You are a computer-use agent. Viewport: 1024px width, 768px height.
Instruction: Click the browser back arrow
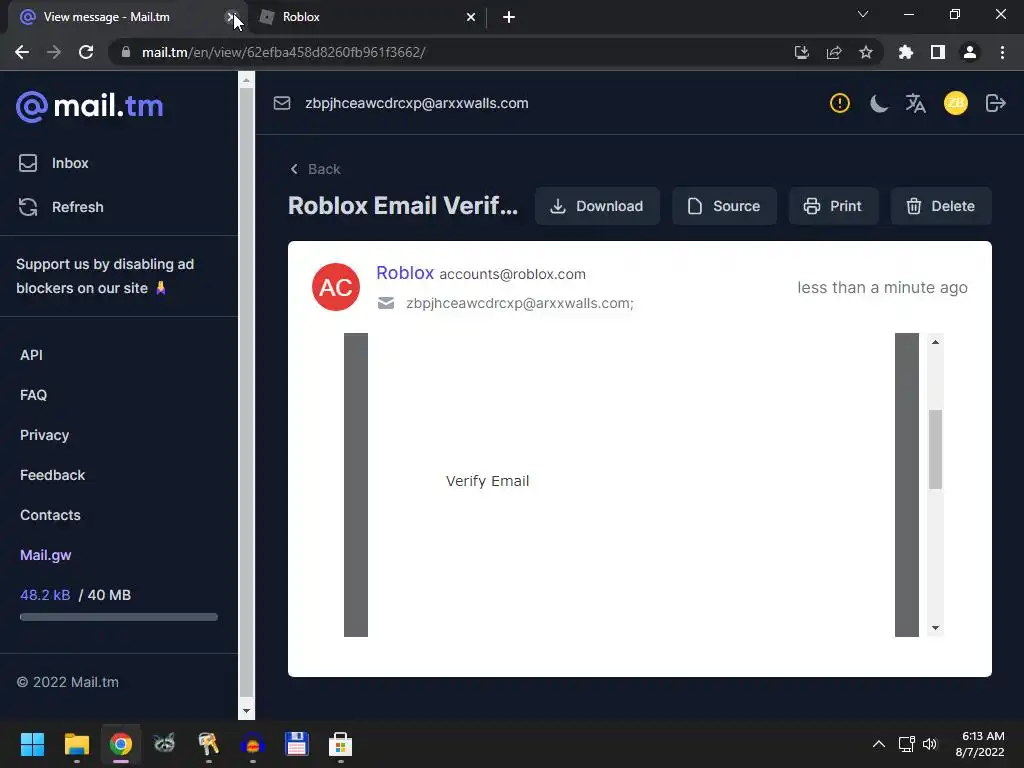click(22, 52)
